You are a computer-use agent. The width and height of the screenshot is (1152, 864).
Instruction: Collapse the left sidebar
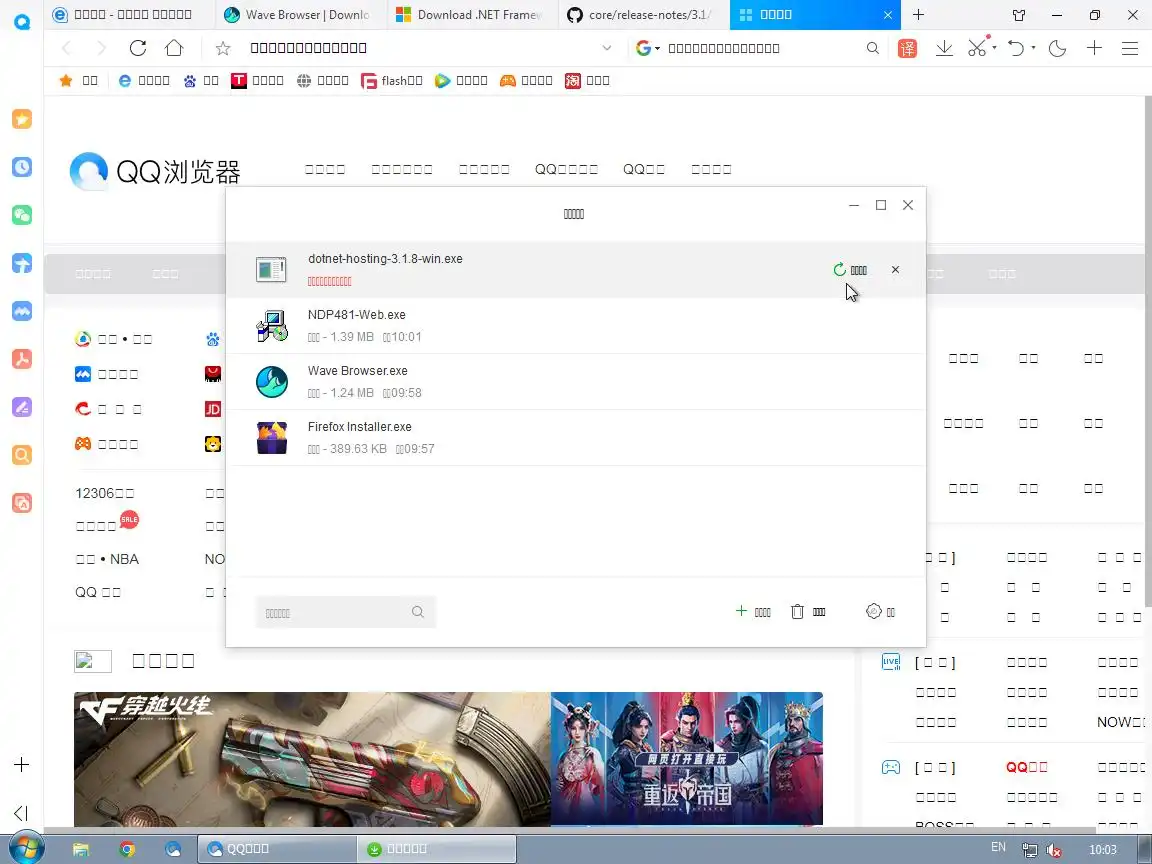pyautogui.click(x=21, y=813)
